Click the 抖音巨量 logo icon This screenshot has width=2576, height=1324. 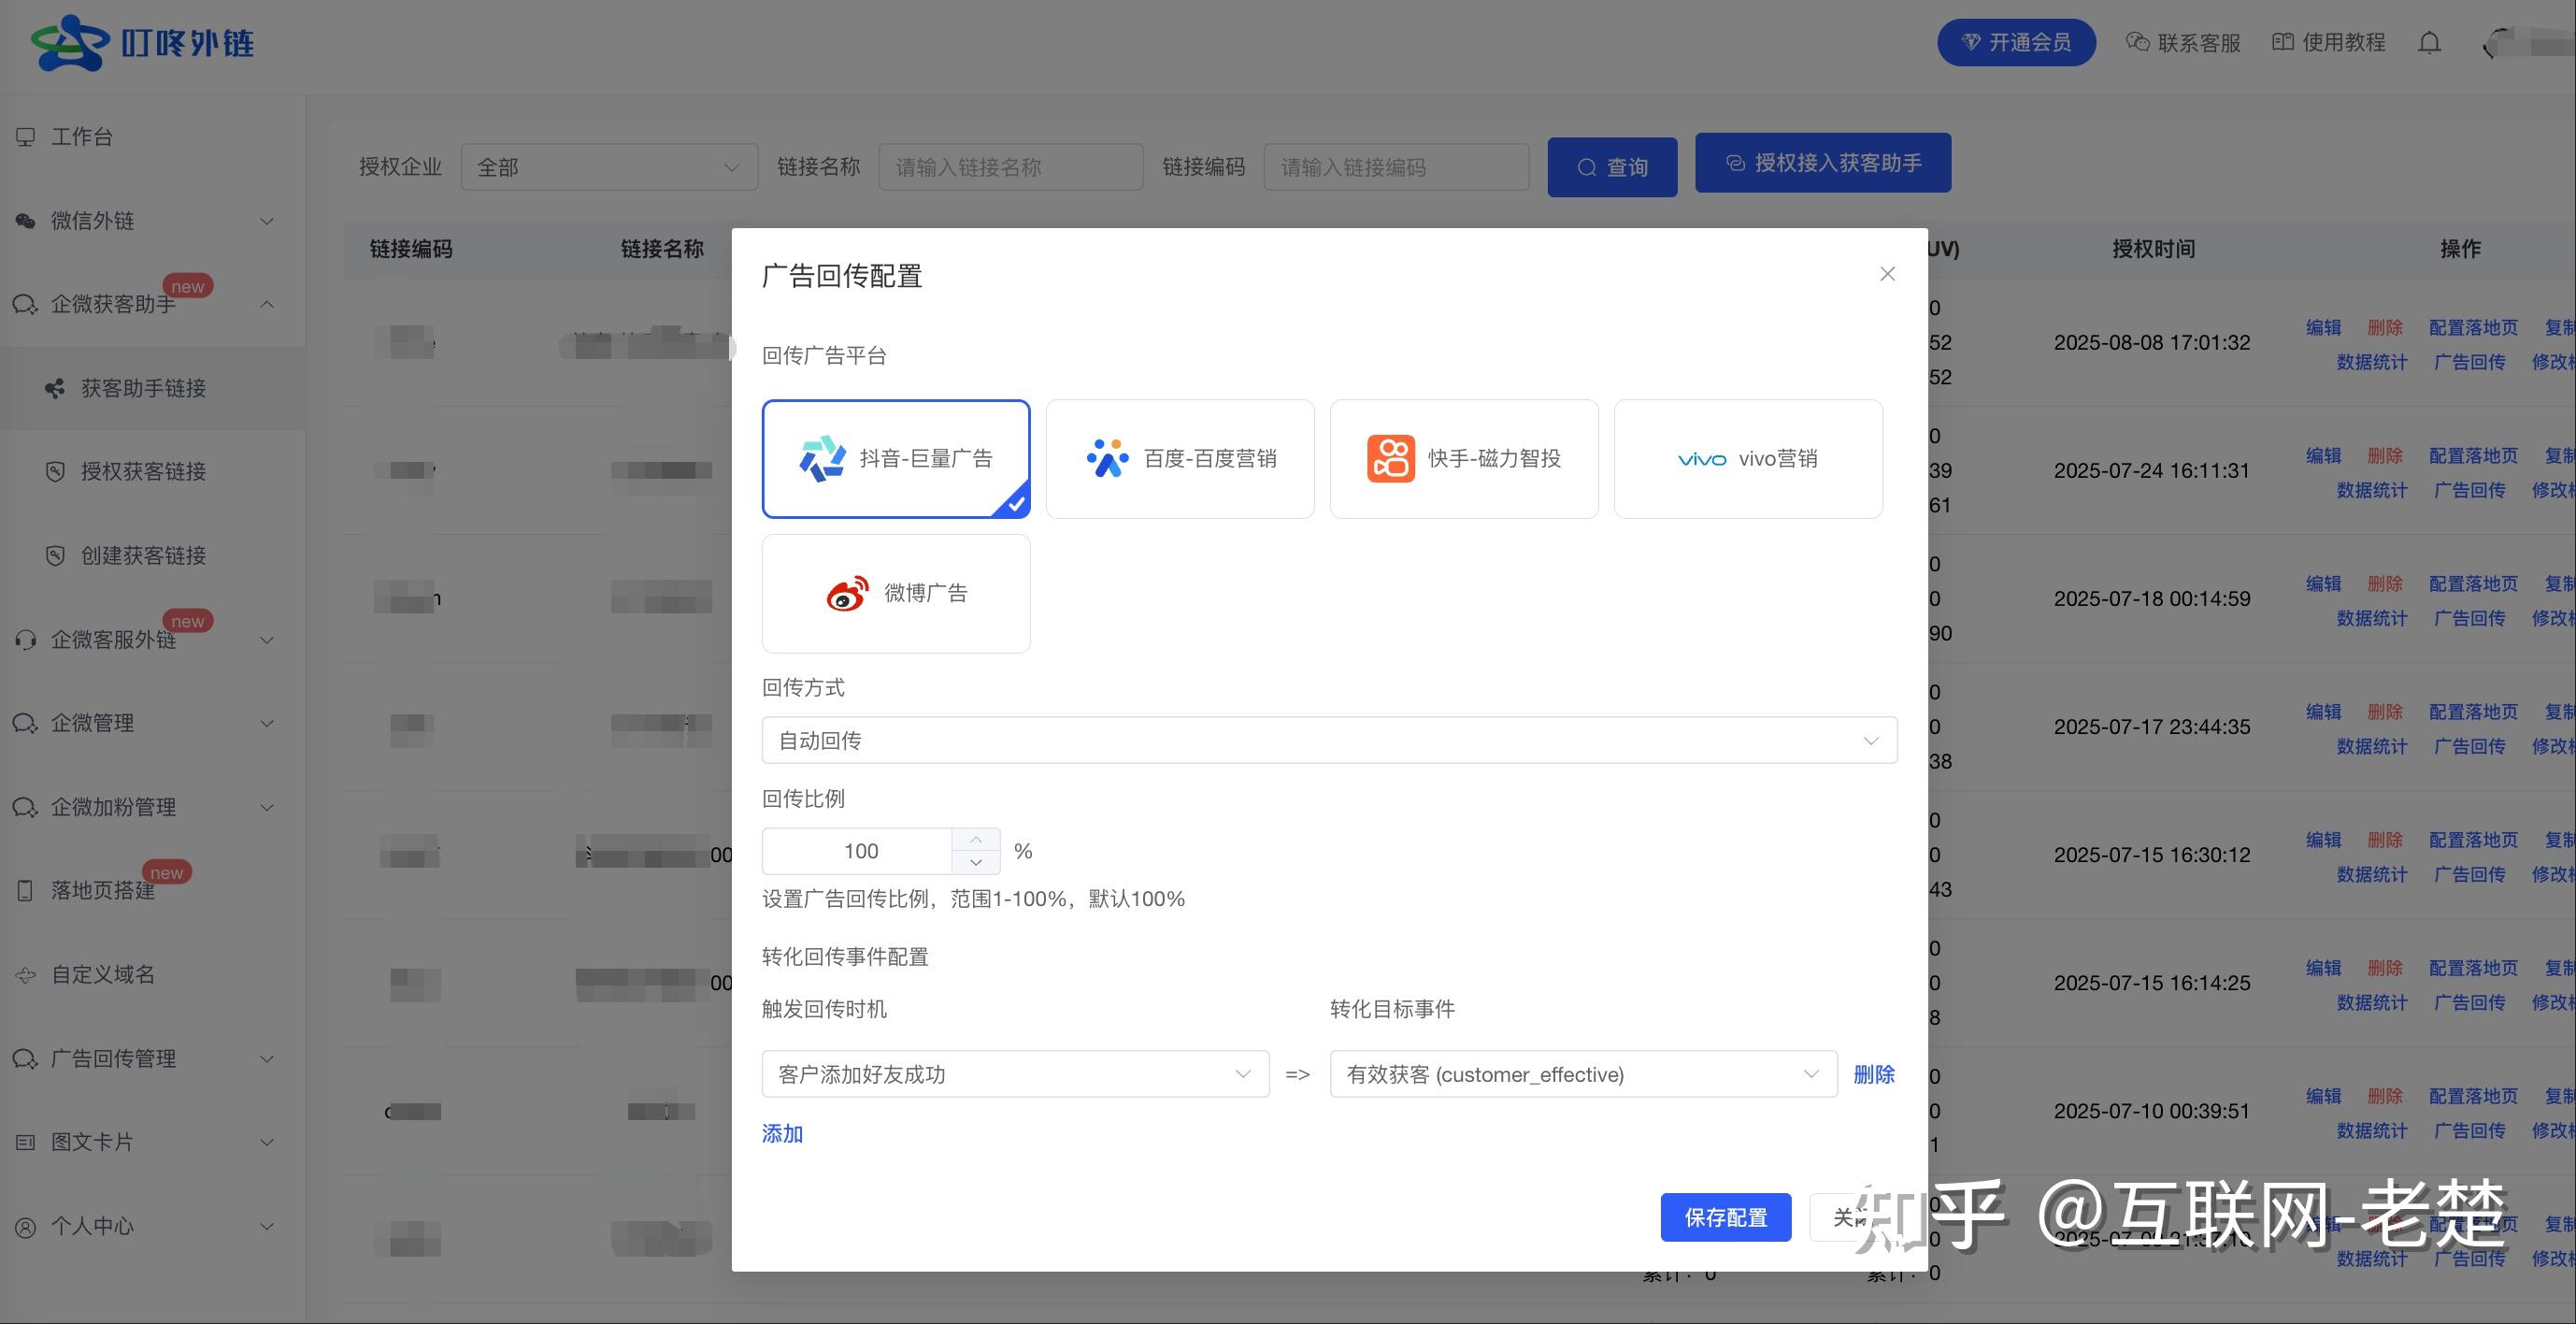pyautogui.click(x=822, y=459)
